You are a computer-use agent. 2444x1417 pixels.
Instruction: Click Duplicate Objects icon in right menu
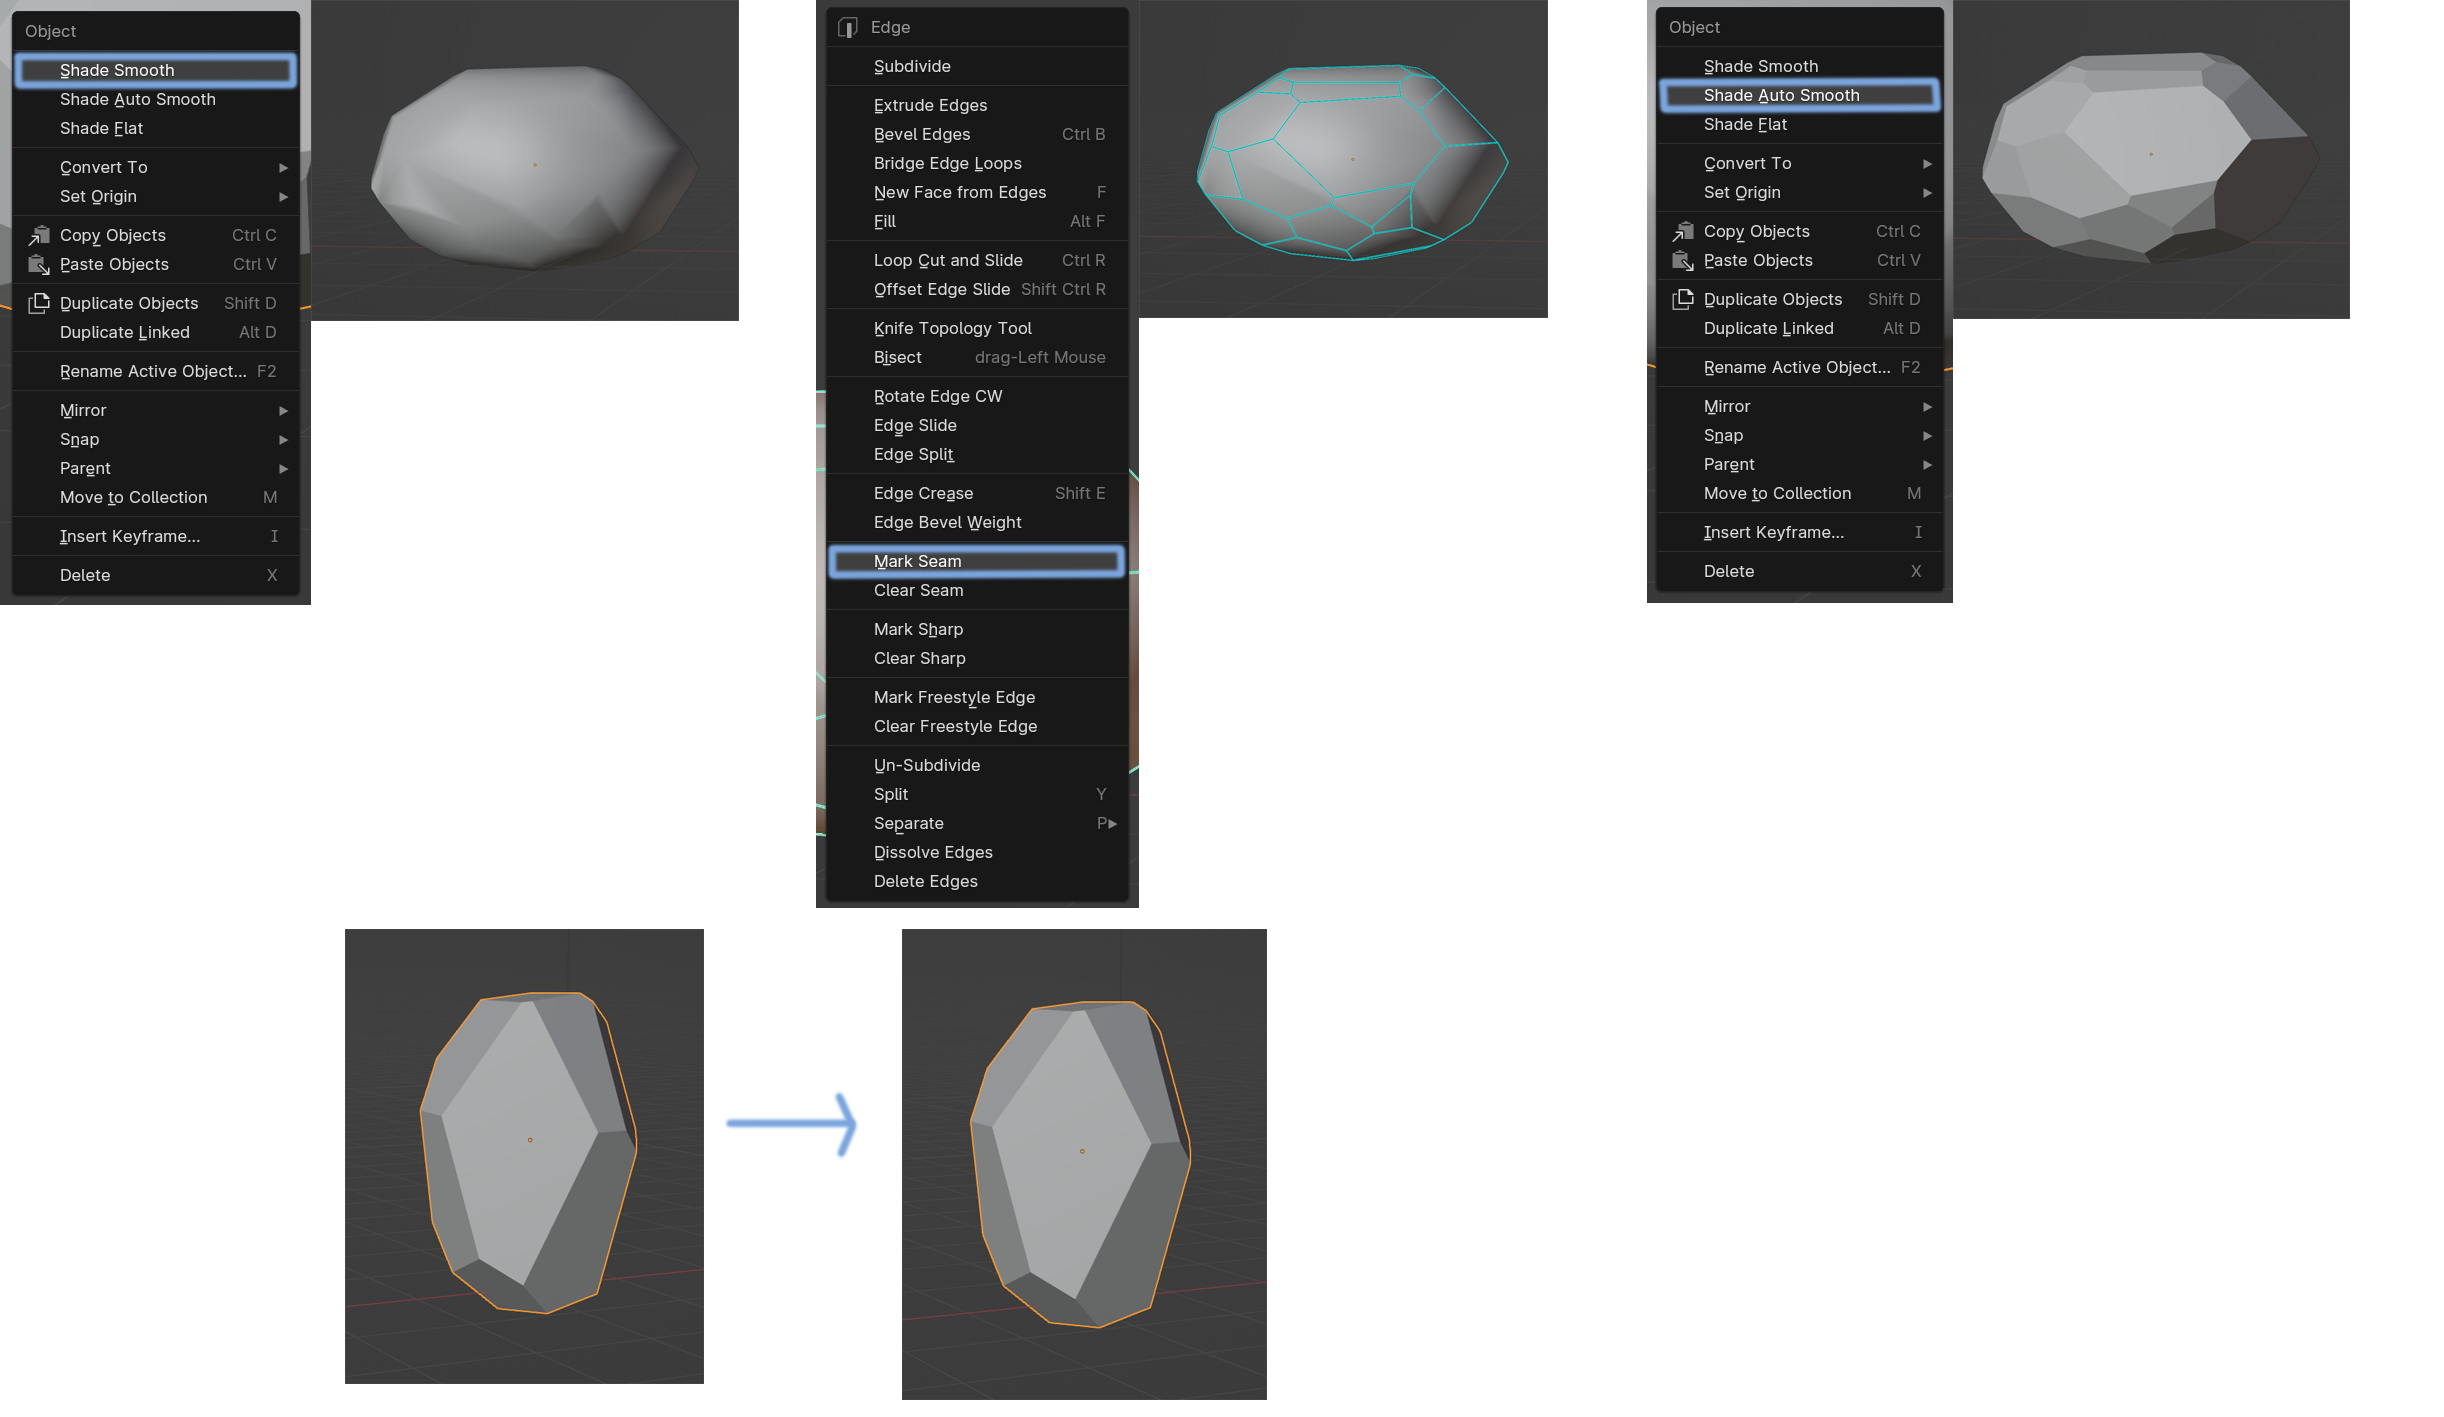pyautogui.click(x=1683, y=299)
